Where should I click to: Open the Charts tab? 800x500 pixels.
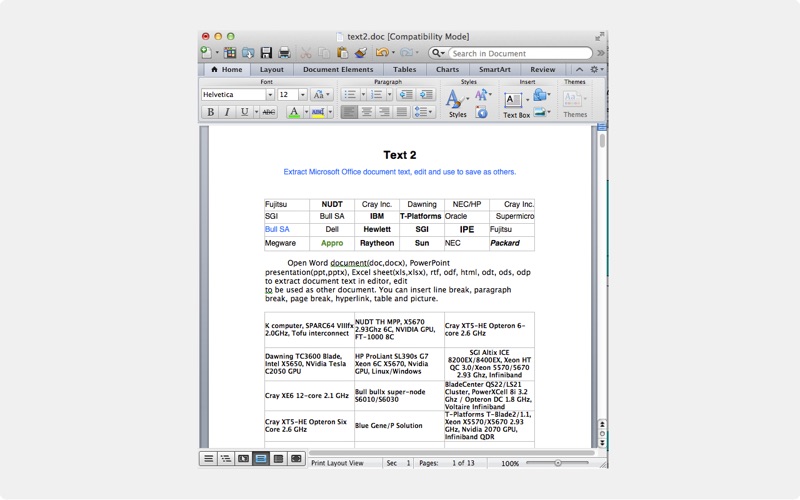[447, 69]
